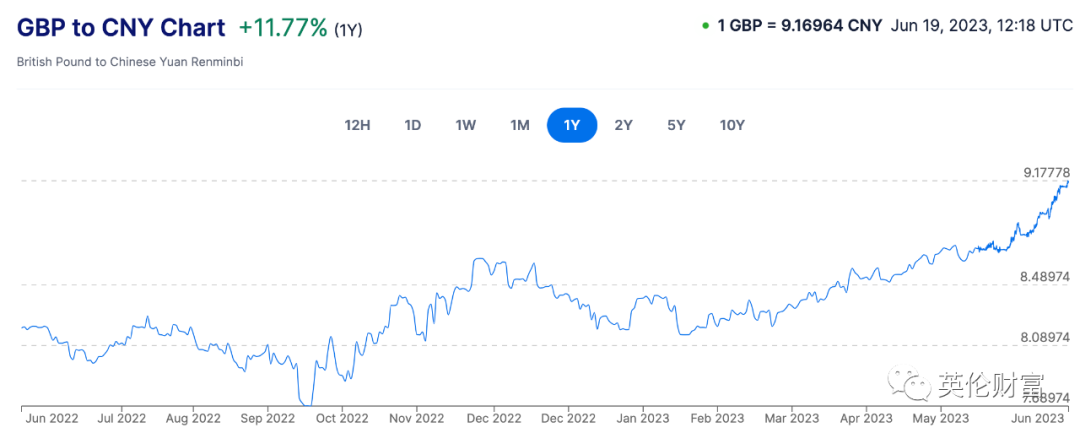
Task: Click the +11.77% change value
Action: (283, 27)
